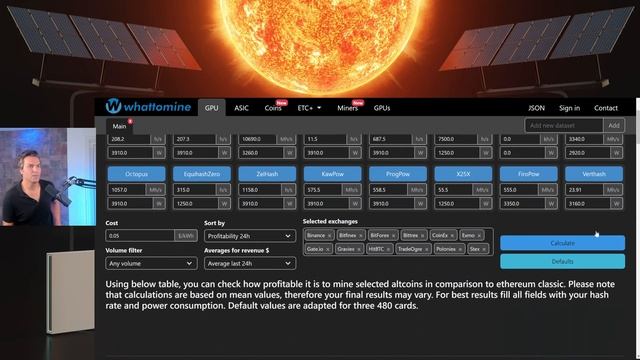This screenshot has width=640, height=360.
Task: Open the Miners page
Action: click(348, 108)
